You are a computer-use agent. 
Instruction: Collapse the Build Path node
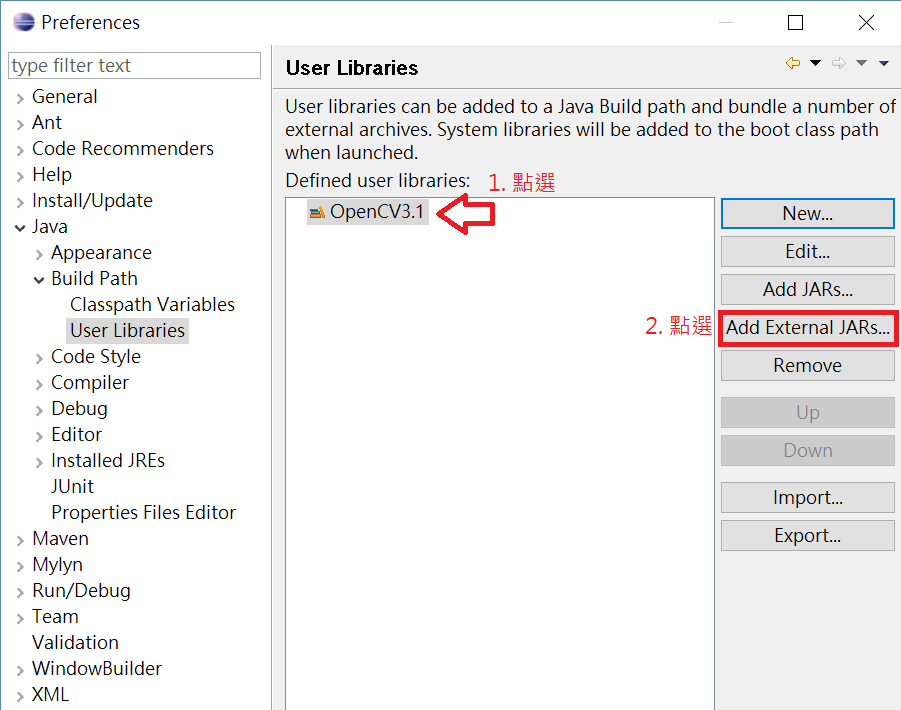tap(39, 280)
